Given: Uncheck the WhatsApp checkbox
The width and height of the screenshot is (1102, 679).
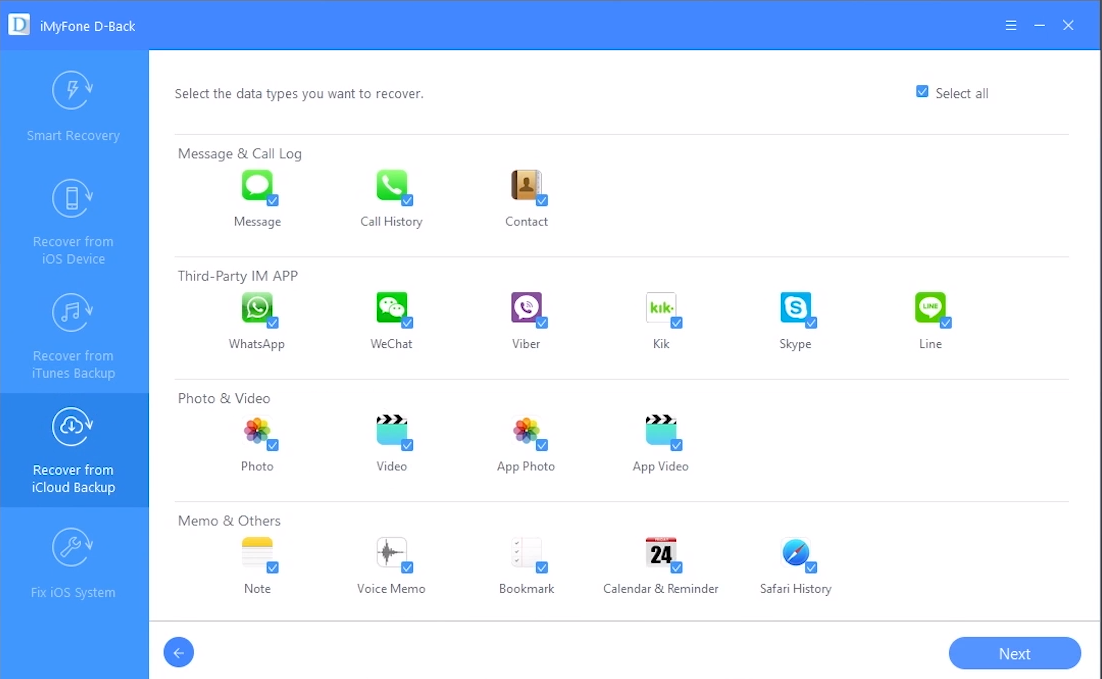Looking at the screenshot, I should 273,323.
